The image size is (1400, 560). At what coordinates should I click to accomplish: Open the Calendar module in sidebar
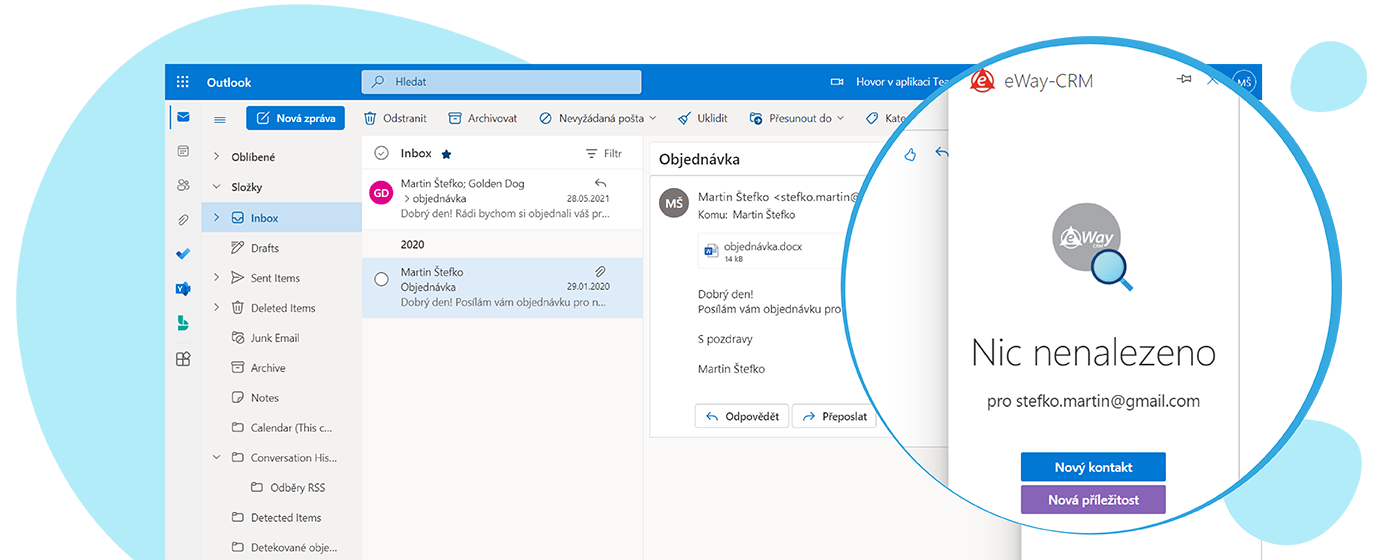(x=183, y=151)
